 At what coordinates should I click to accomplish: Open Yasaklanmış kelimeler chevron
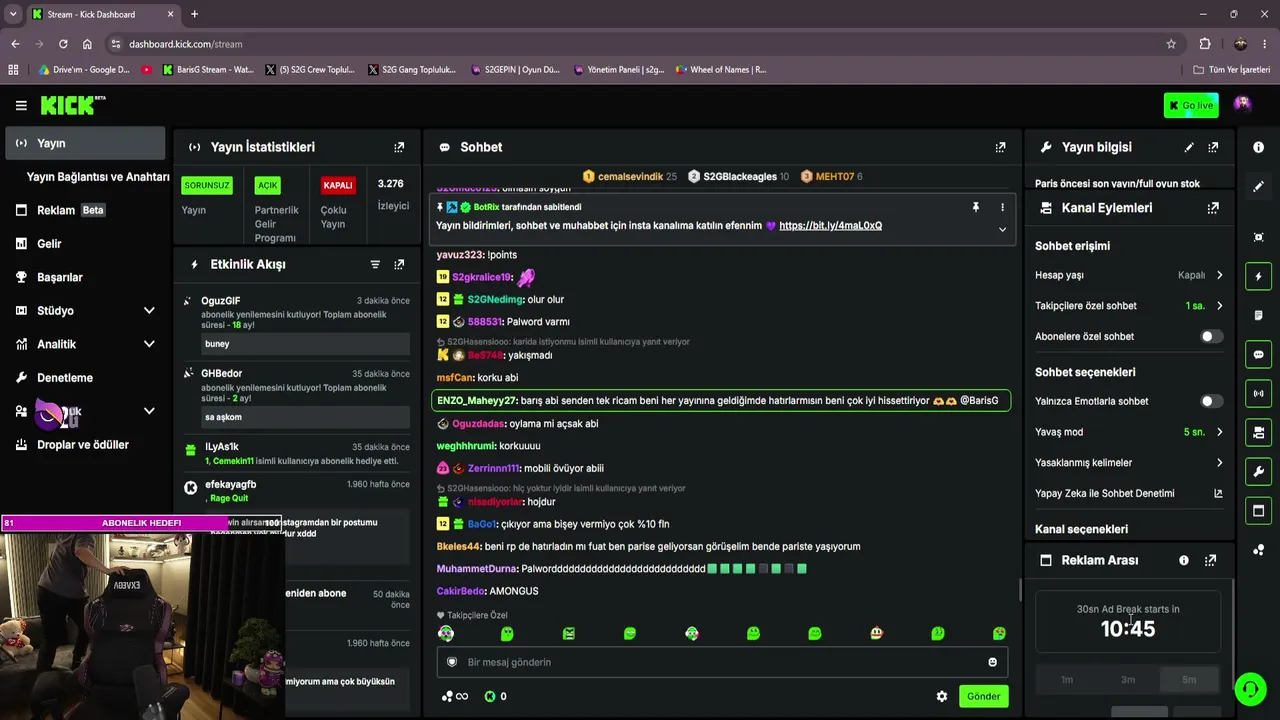[x=1219, y=463]
